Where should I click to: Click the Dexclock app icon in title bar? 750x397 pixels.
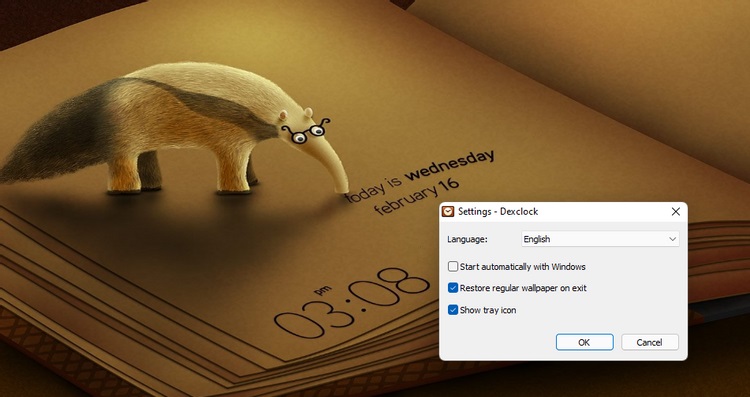448,211
